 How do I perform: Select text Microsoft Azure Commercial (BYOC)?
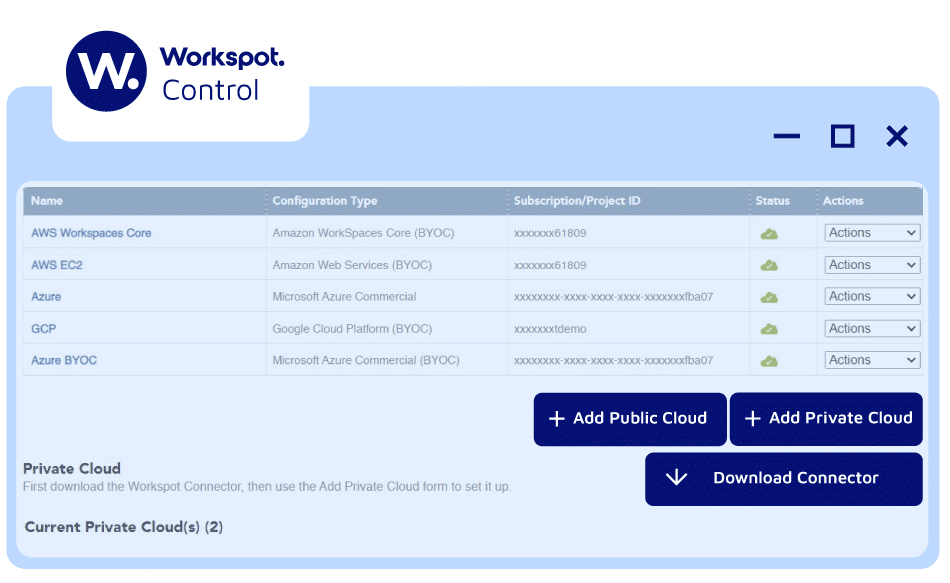(x=366, y=360)
